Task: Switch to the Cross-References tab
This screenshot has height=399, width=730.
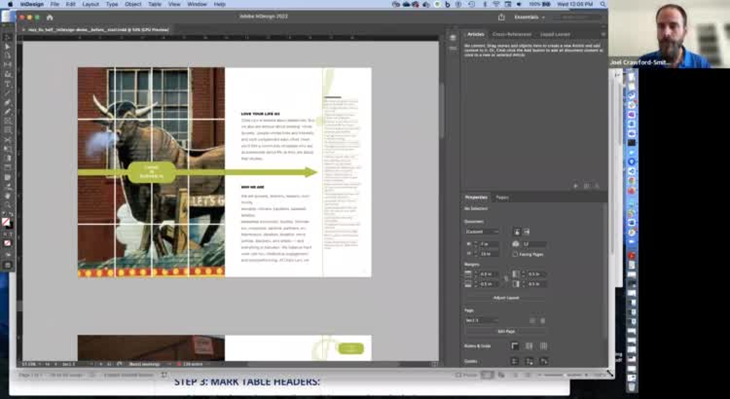Action: pyautogui.click(x=512, y=34)
